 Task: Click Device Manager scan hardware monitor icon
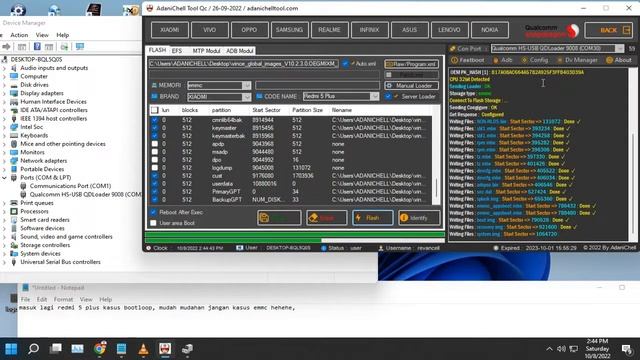(80, 47)
